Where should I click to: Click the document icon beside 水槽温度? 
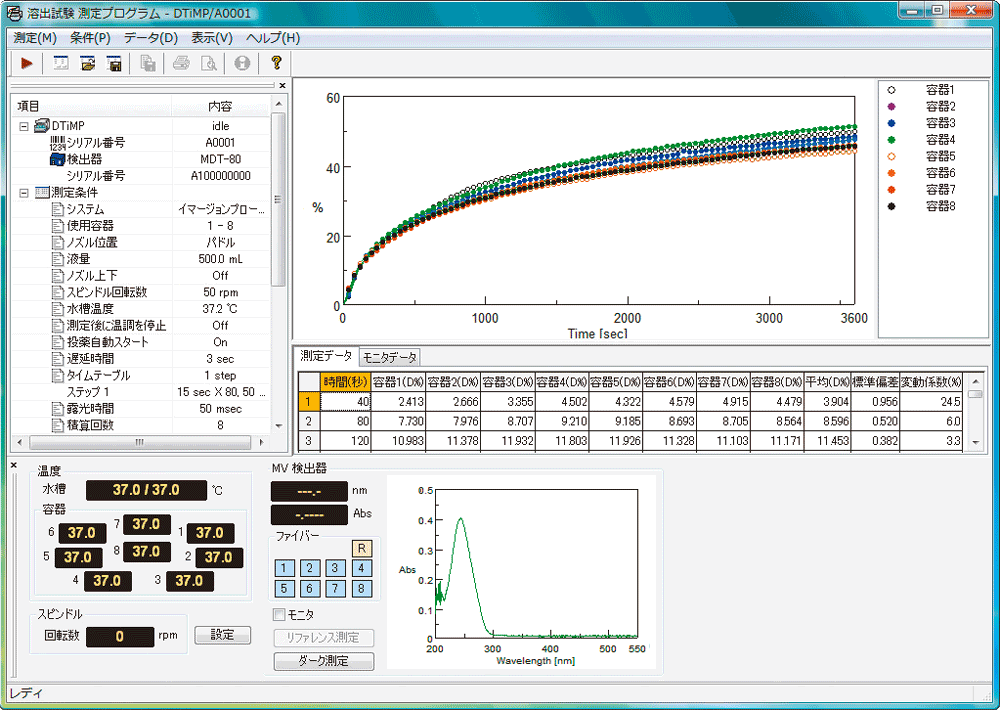(x=57, y=309)
